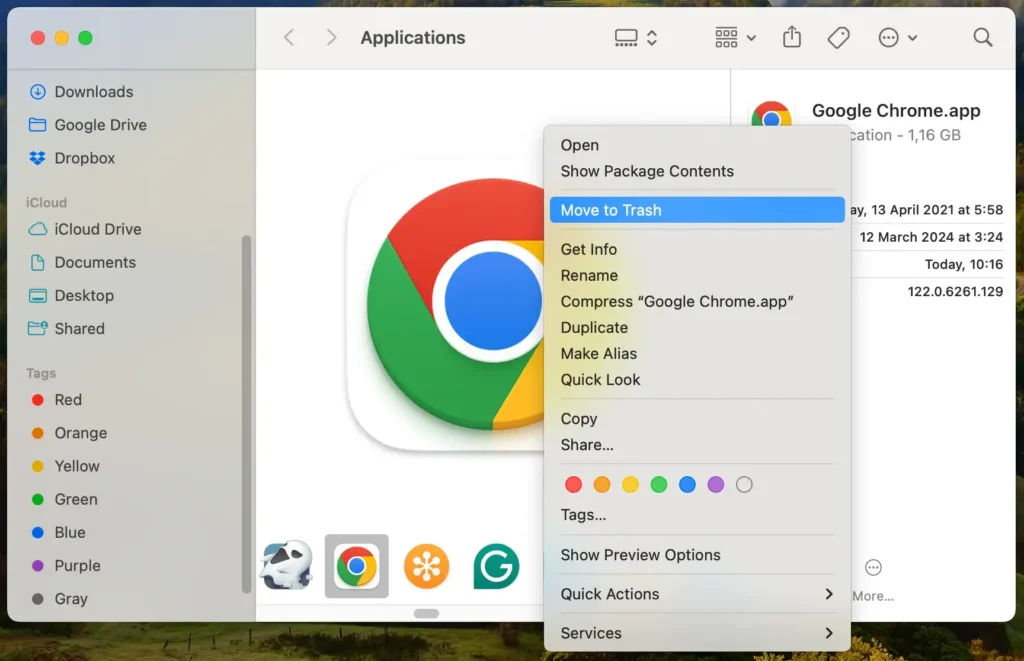The width and height of the screenshot is (1024, 661).
Task: Apply the purple tag color dot
Action: [716, 485]
